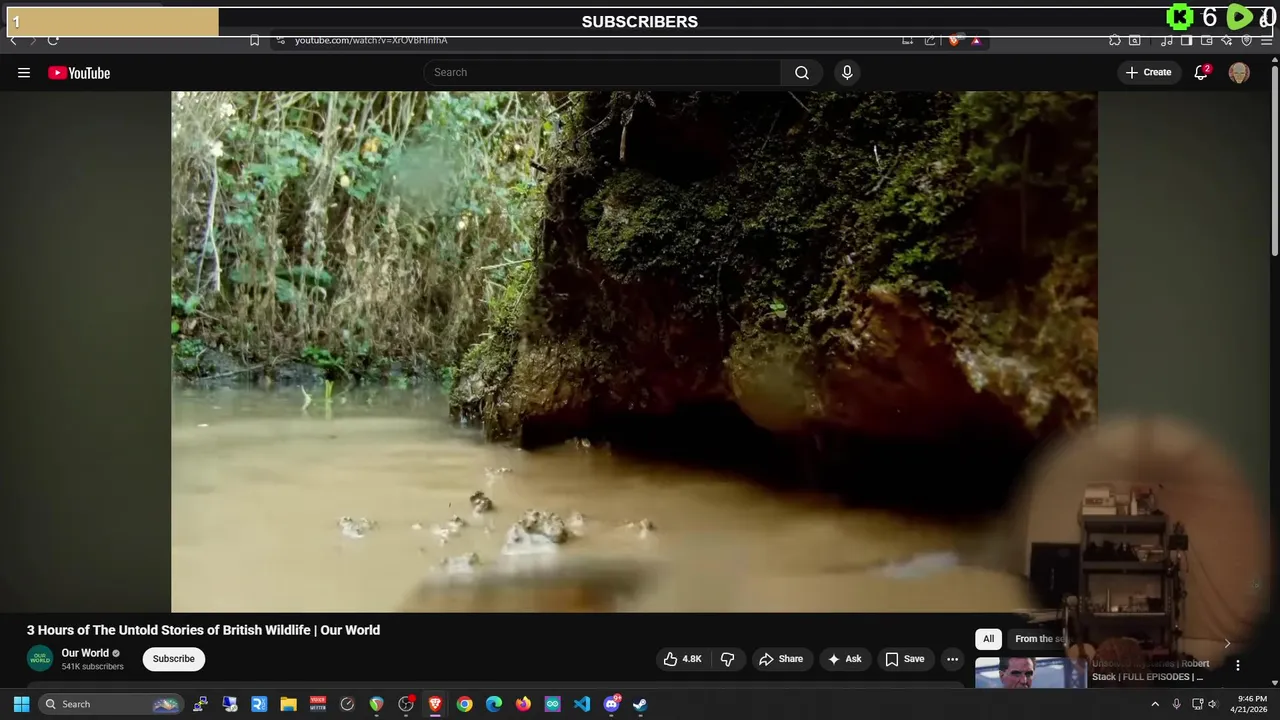Open File Explorer from the taskbar
This screenshot has height=720, width=1280.
288,704
